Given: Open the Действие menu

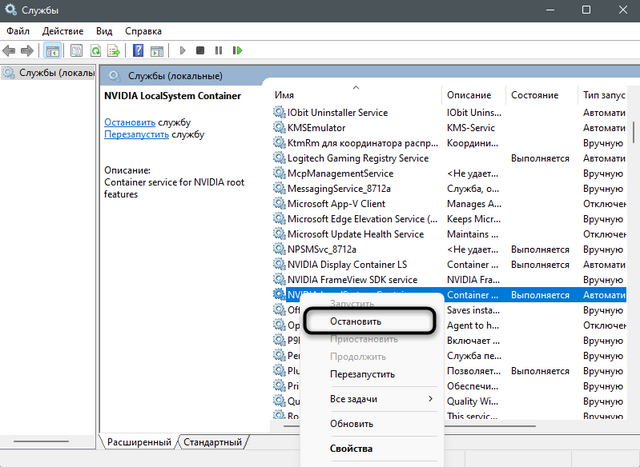Looking at the screenshot, I should tap(62, 31).
